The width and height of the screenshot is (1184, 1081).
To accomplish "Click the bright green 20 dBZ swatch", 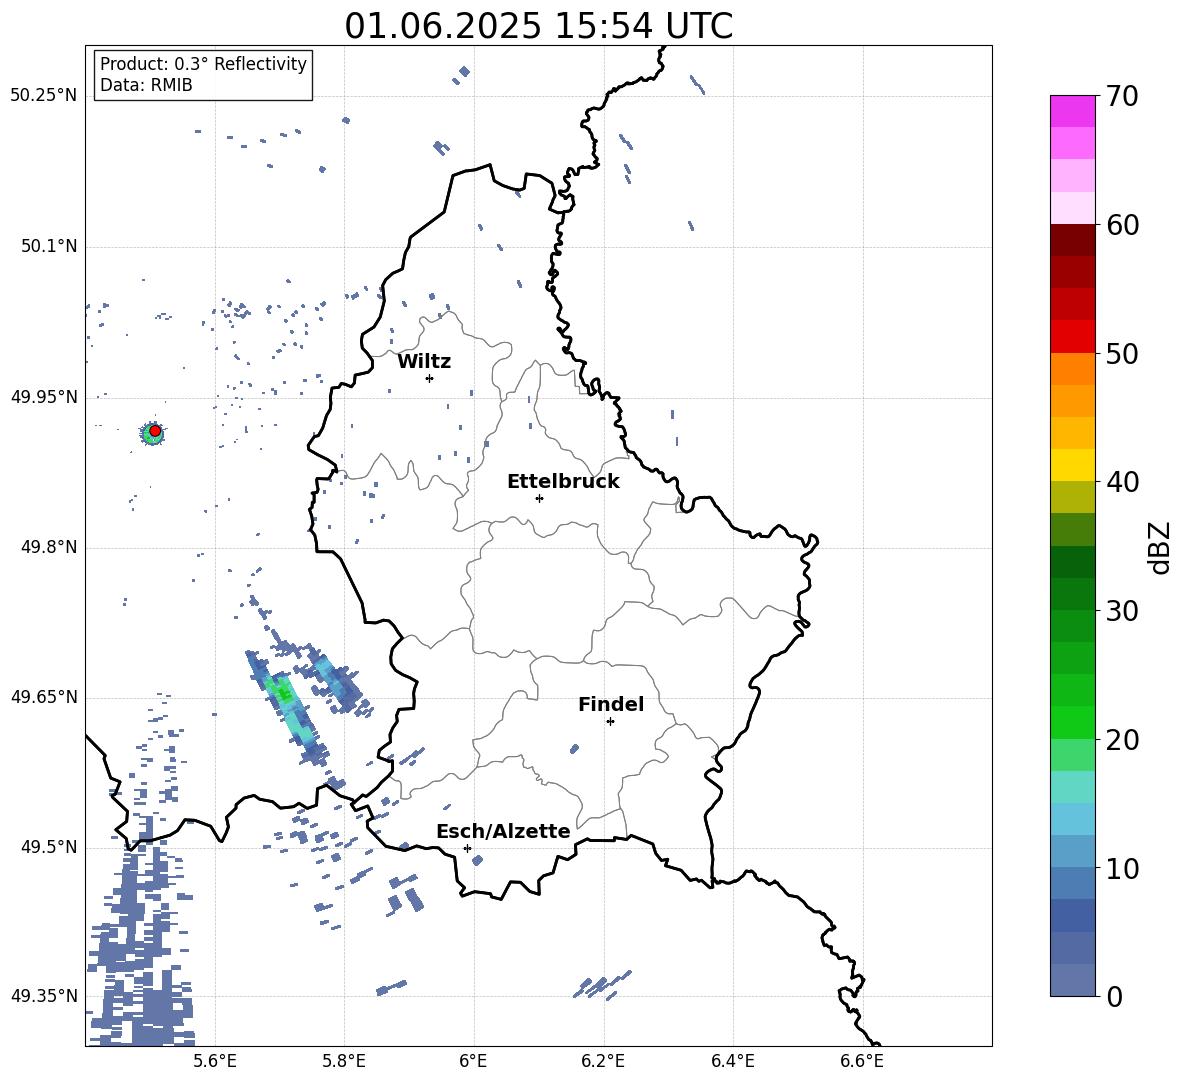I will 1072,722.
